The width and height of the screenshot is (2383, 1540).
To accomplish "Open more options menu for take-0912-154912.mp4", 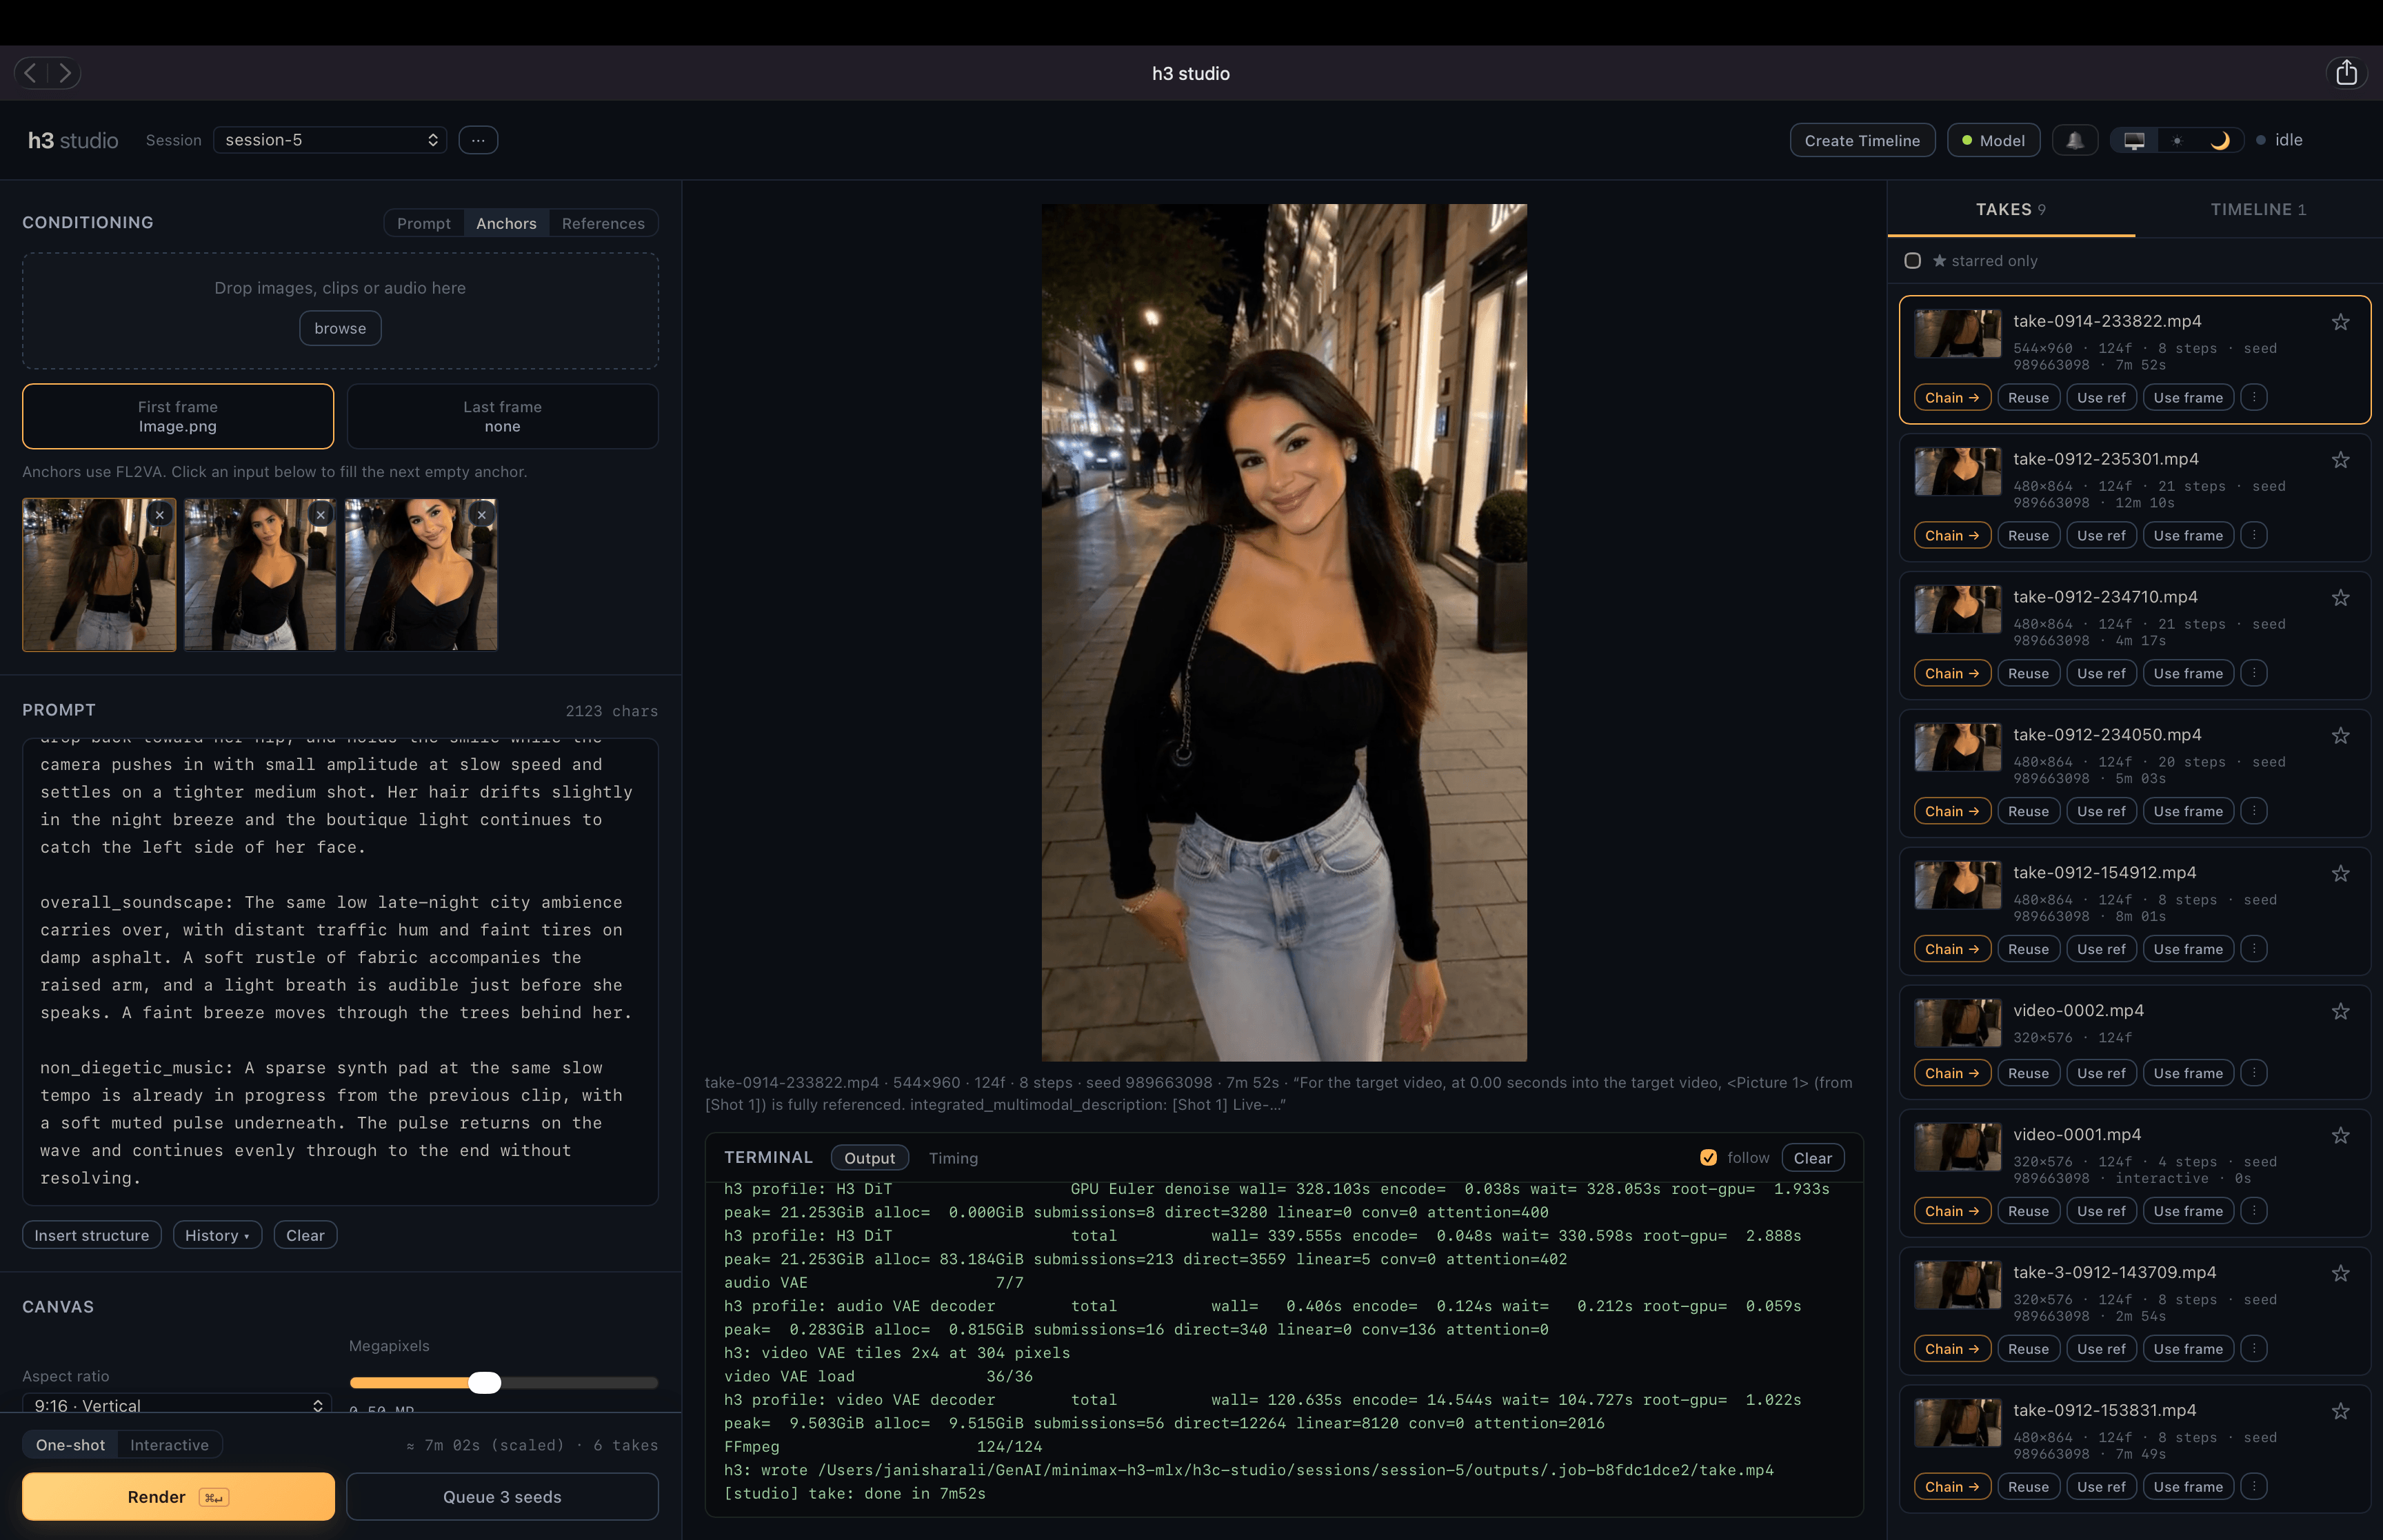I will (2254, 949).
